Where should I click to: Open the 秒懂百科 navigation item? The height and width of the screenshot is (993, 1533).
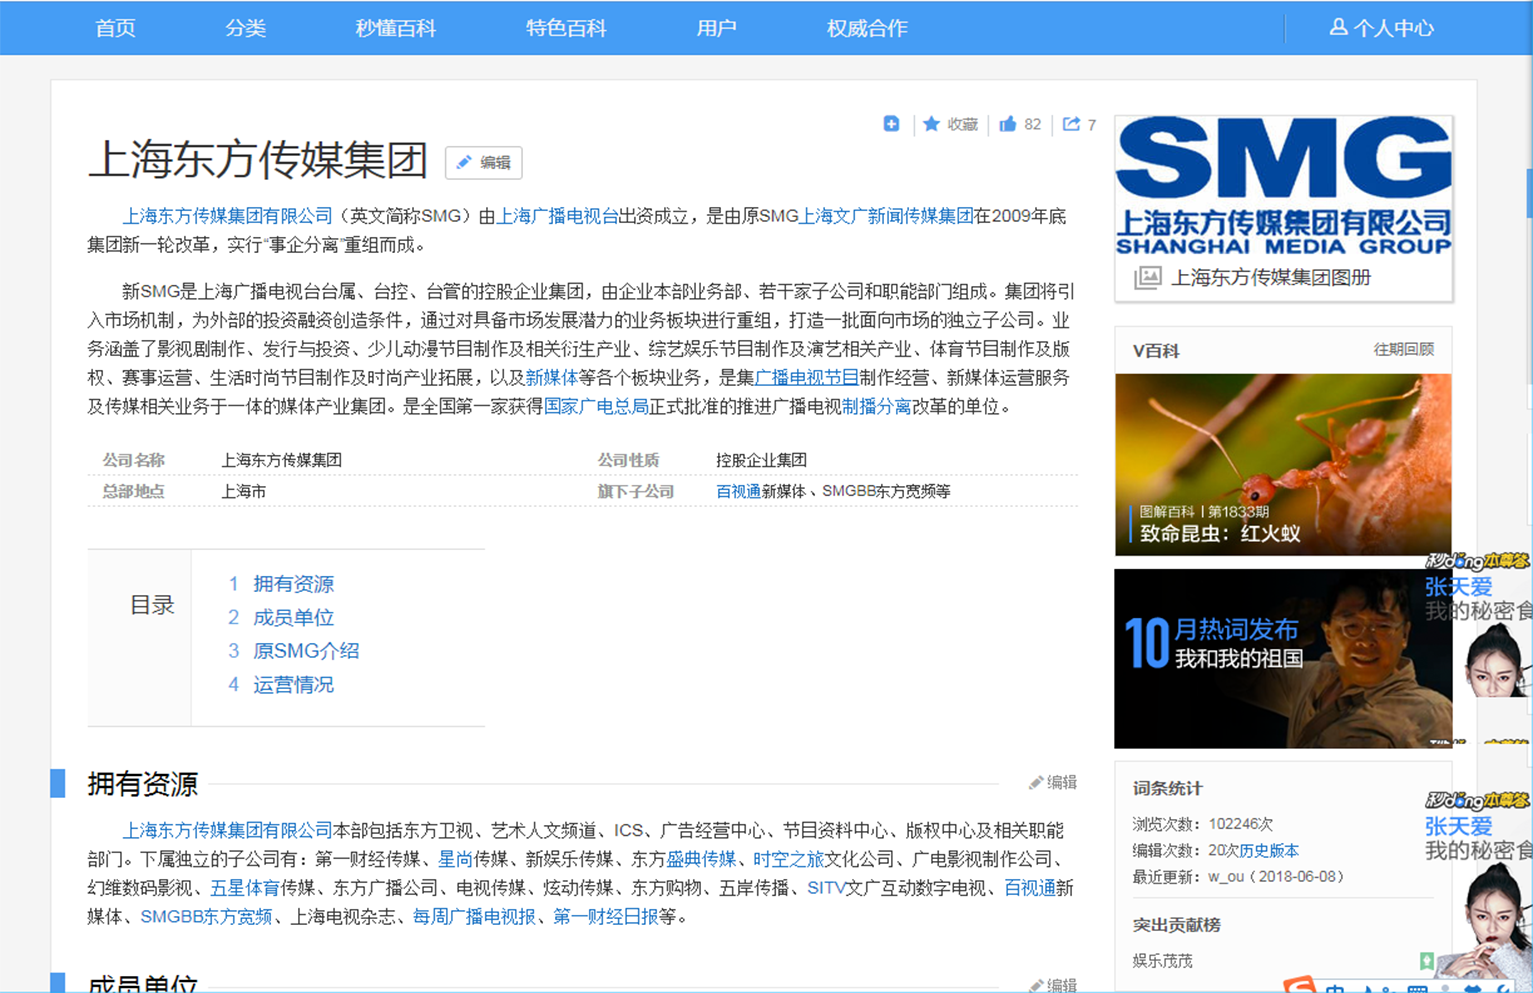click(x=395, y=28)
